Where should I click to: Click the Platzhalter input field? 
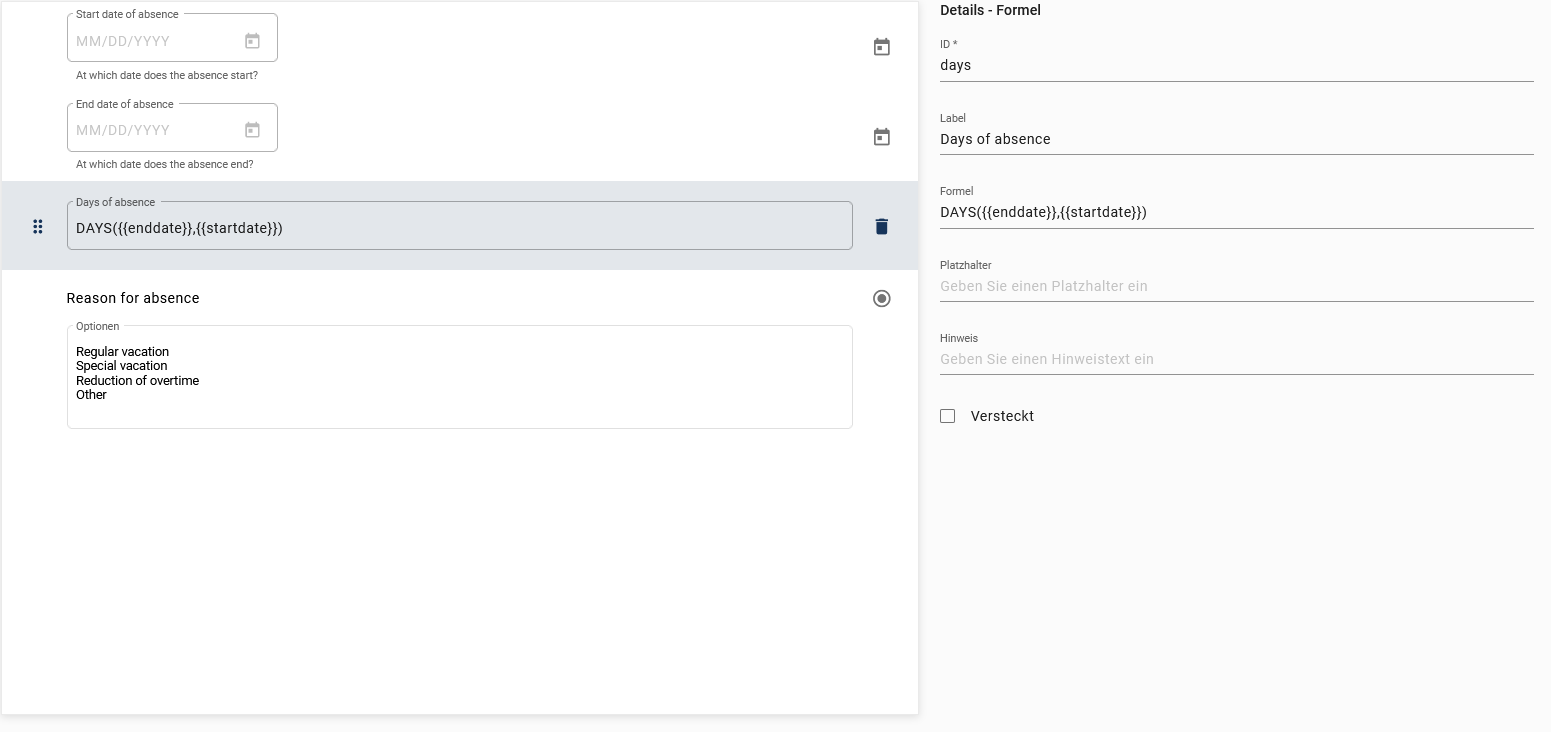(x=1237, y=286)
